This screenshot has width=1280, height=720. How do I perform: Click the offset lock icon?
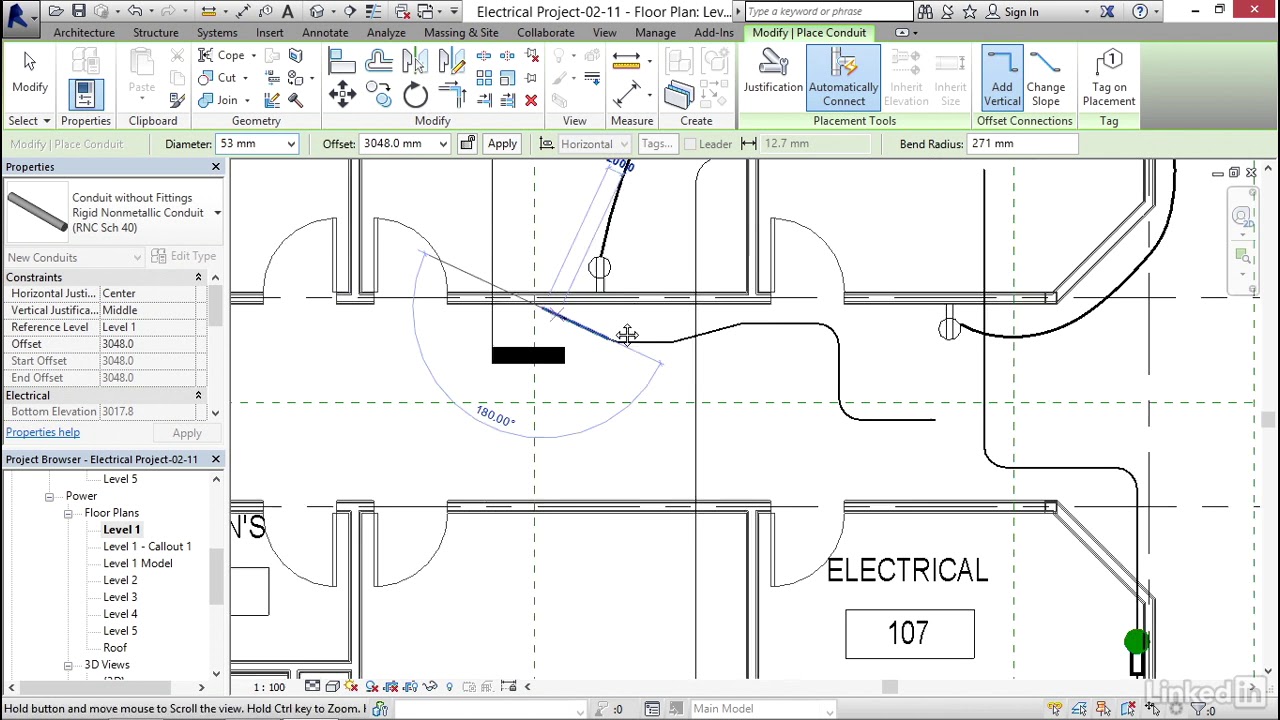click(467, 143)
